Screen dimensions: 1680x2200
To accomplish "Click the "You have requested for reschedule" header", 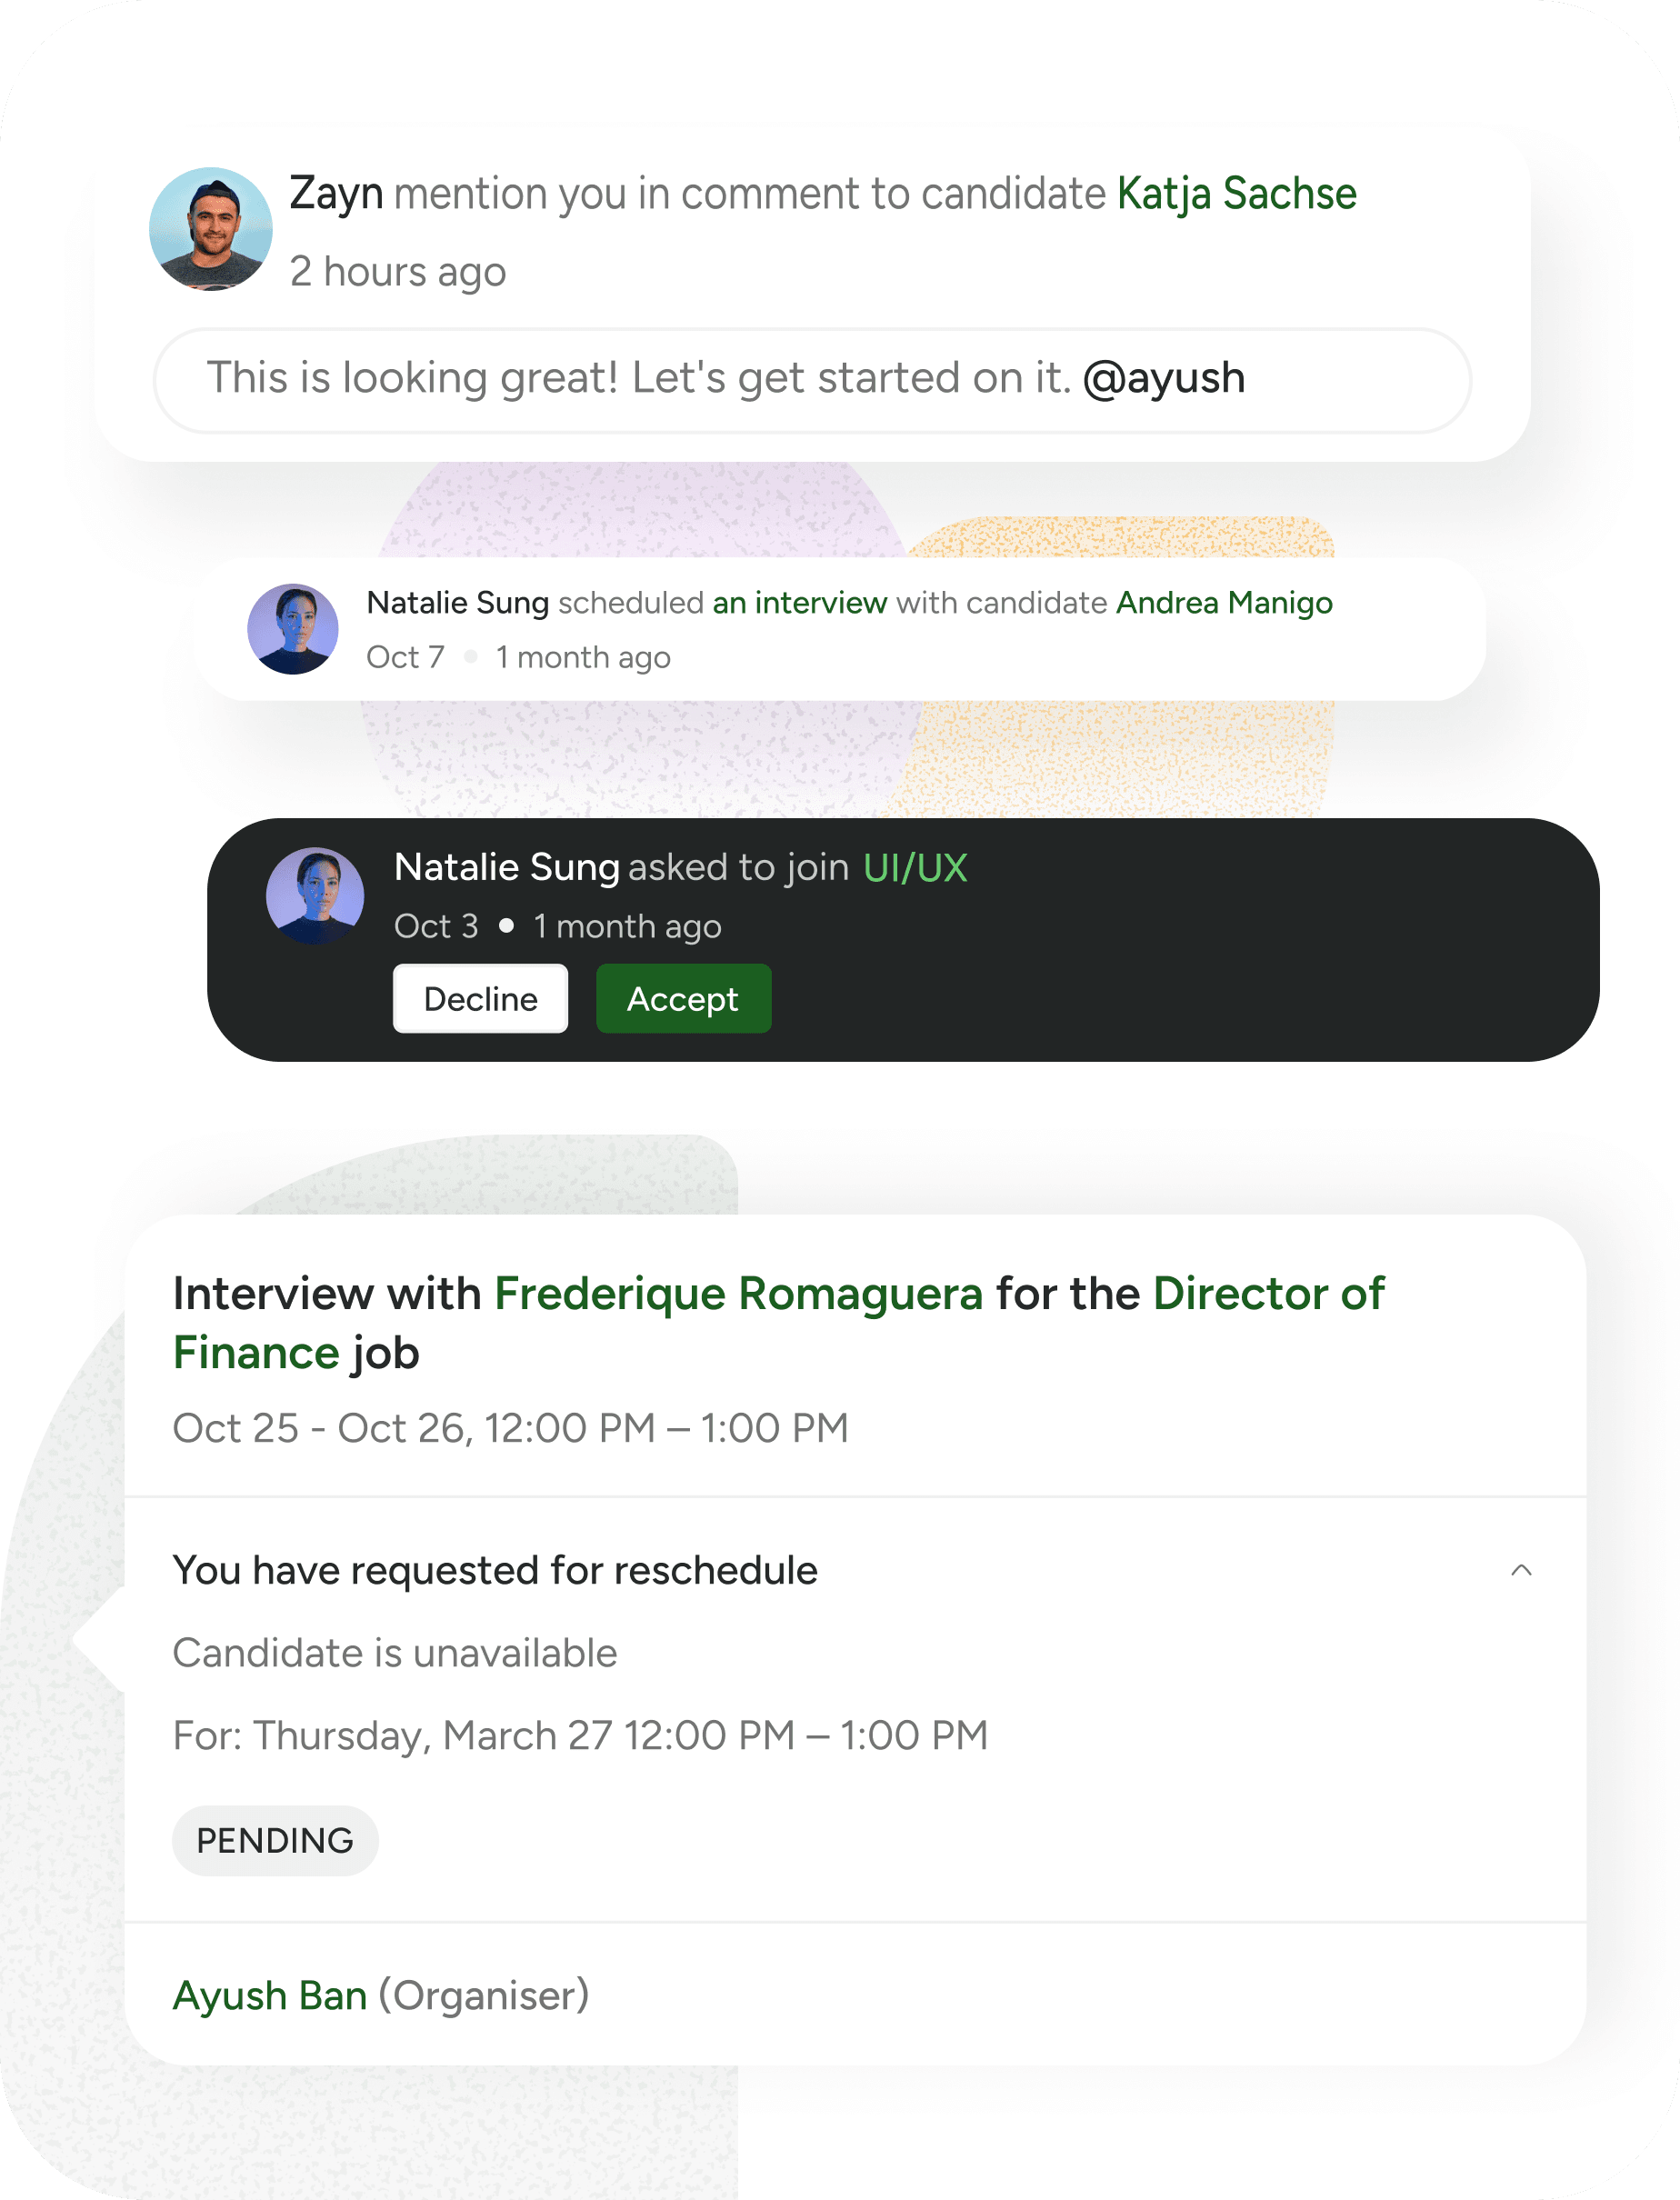I will tap(495, 1571).
